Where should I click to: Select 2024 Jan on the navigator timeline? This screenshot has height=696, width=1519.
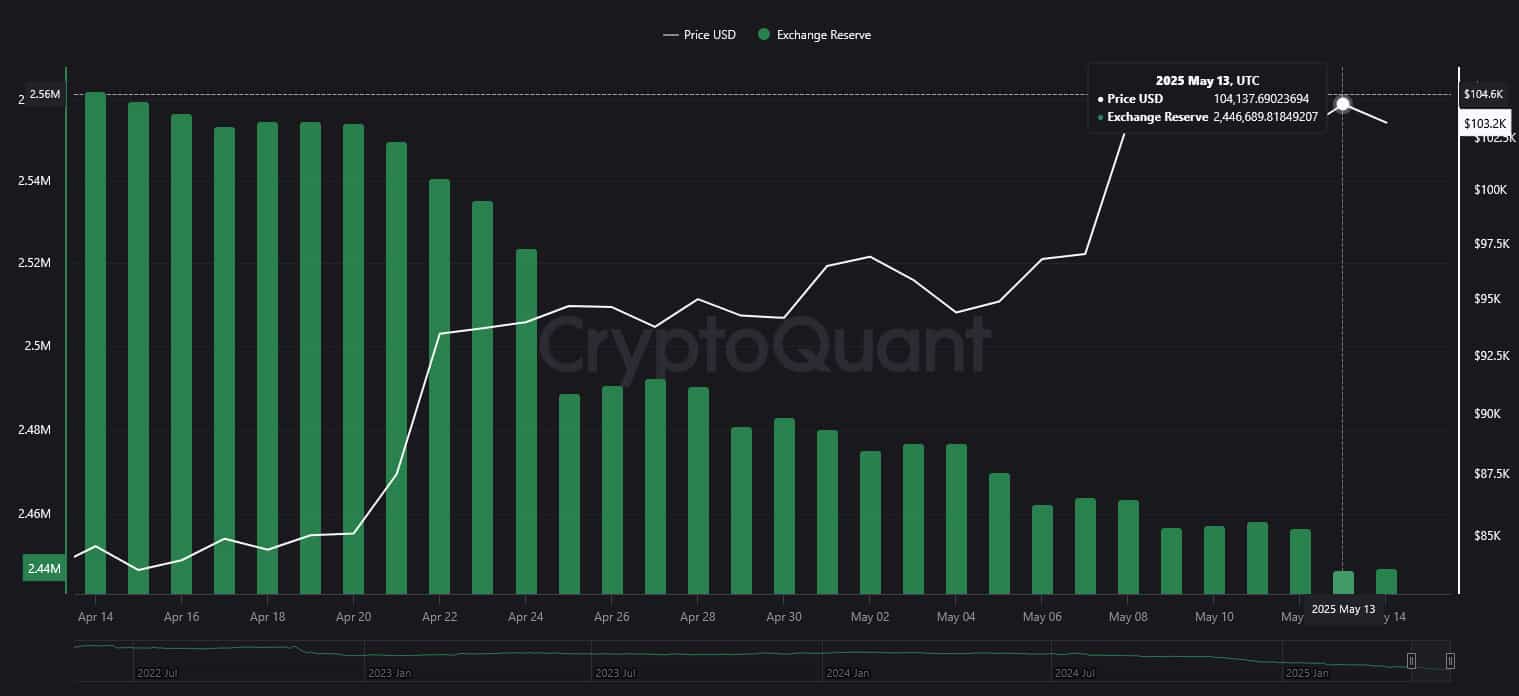click(x=846, y=673)
